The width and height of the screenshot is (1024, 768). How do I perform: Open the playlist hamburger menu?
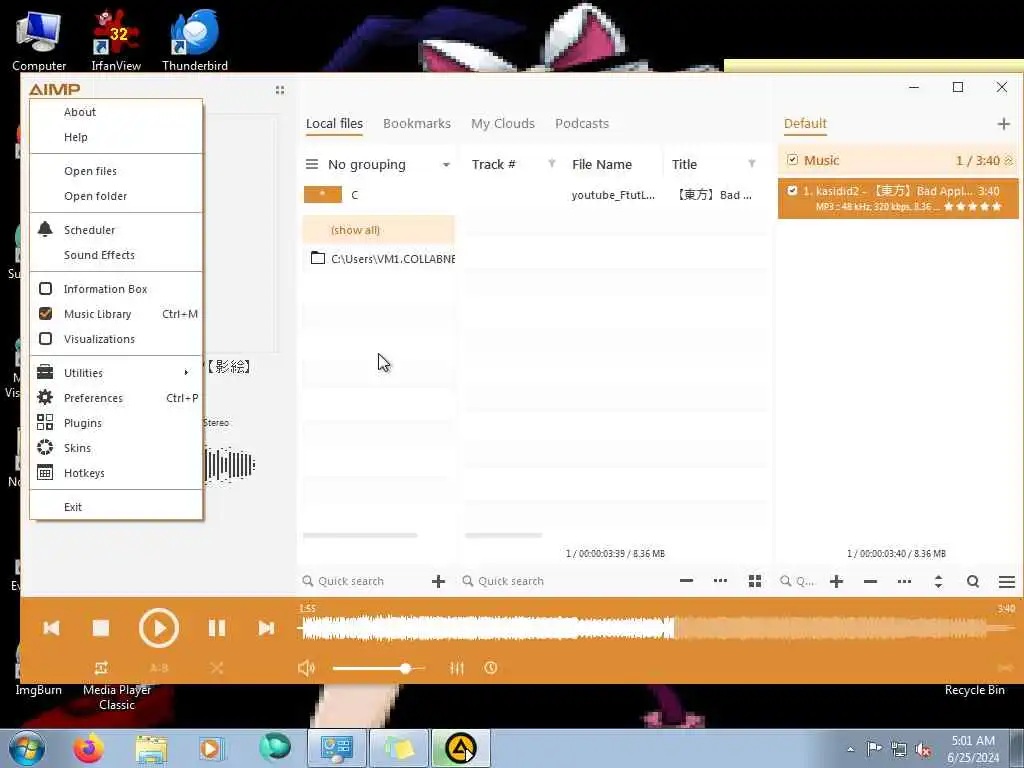click(x=1006, y=581)
